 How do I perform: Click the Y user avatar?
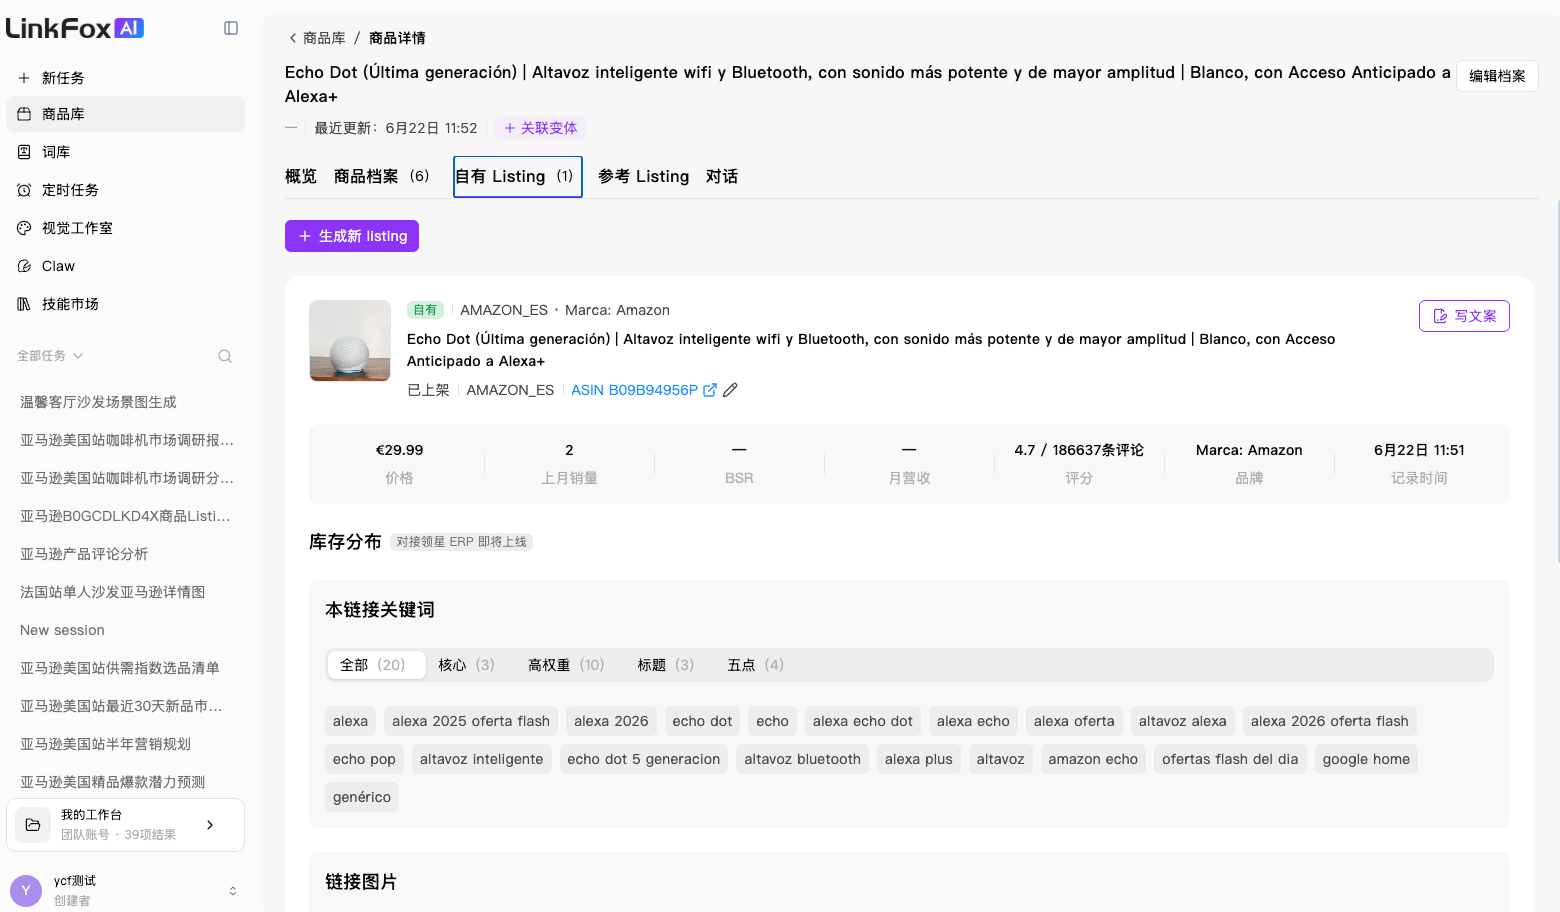26,891
